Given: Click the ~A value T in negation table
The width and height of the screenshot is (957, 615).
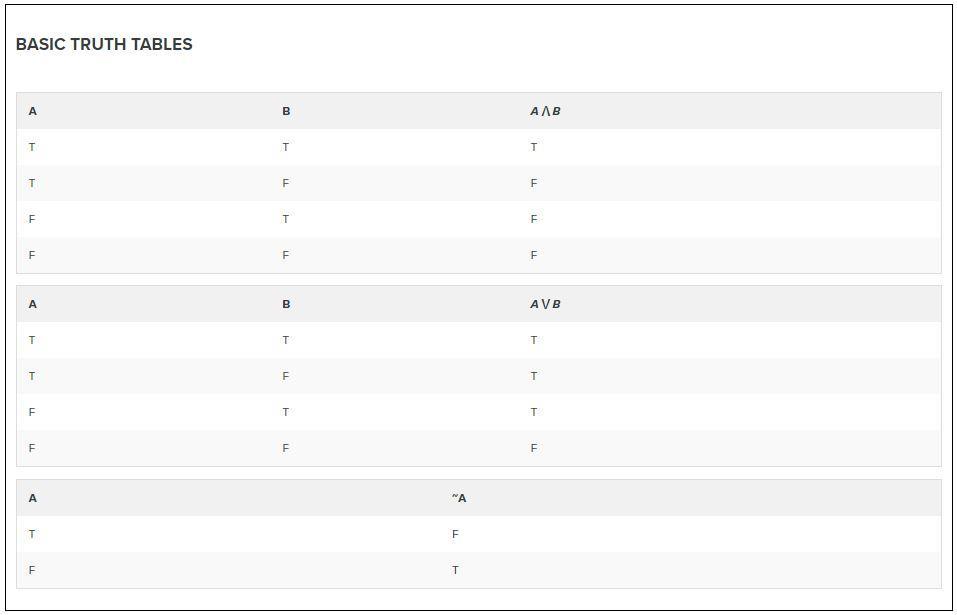Looking at the screenshot, I should 455,570.
